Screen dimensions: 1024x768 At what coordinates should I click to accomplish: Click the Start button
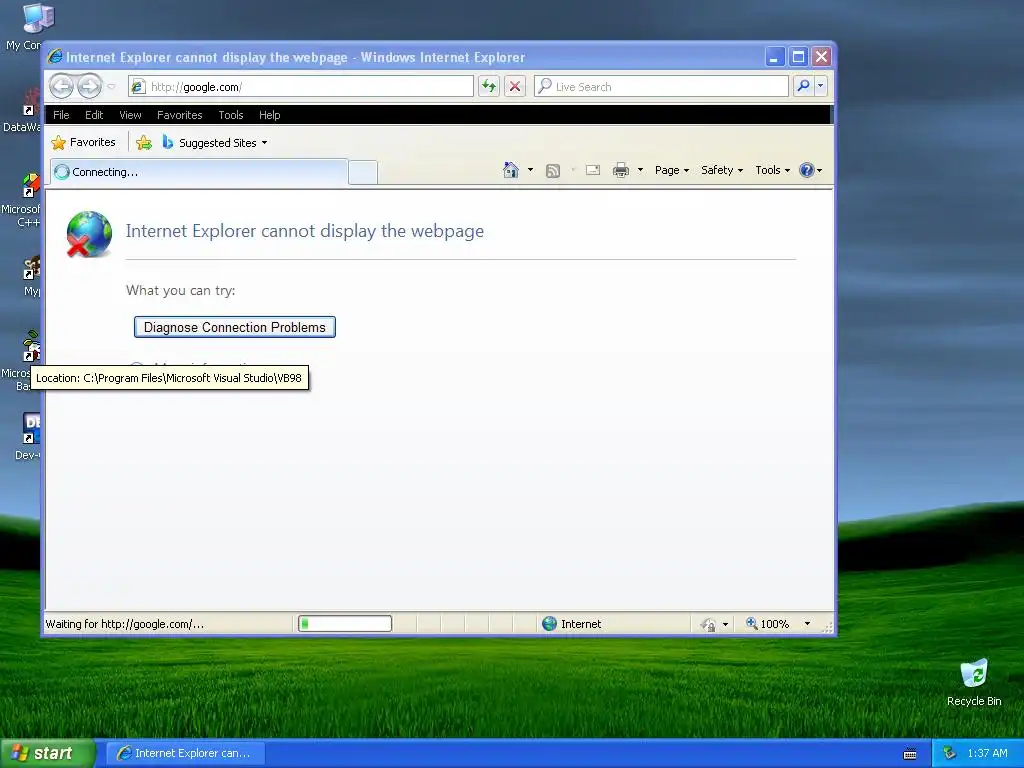47,753
